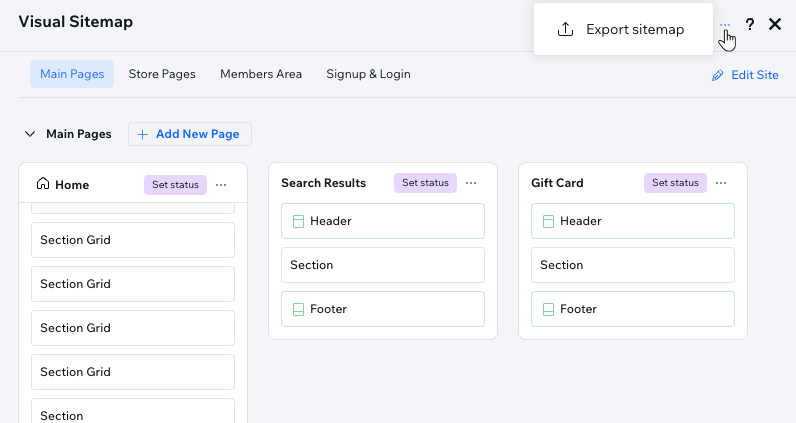Viewport: 796px width, 423px height.
Task: Click the Gift Card Footer icon
Action: pyautogui.click(x=548, y=309)
